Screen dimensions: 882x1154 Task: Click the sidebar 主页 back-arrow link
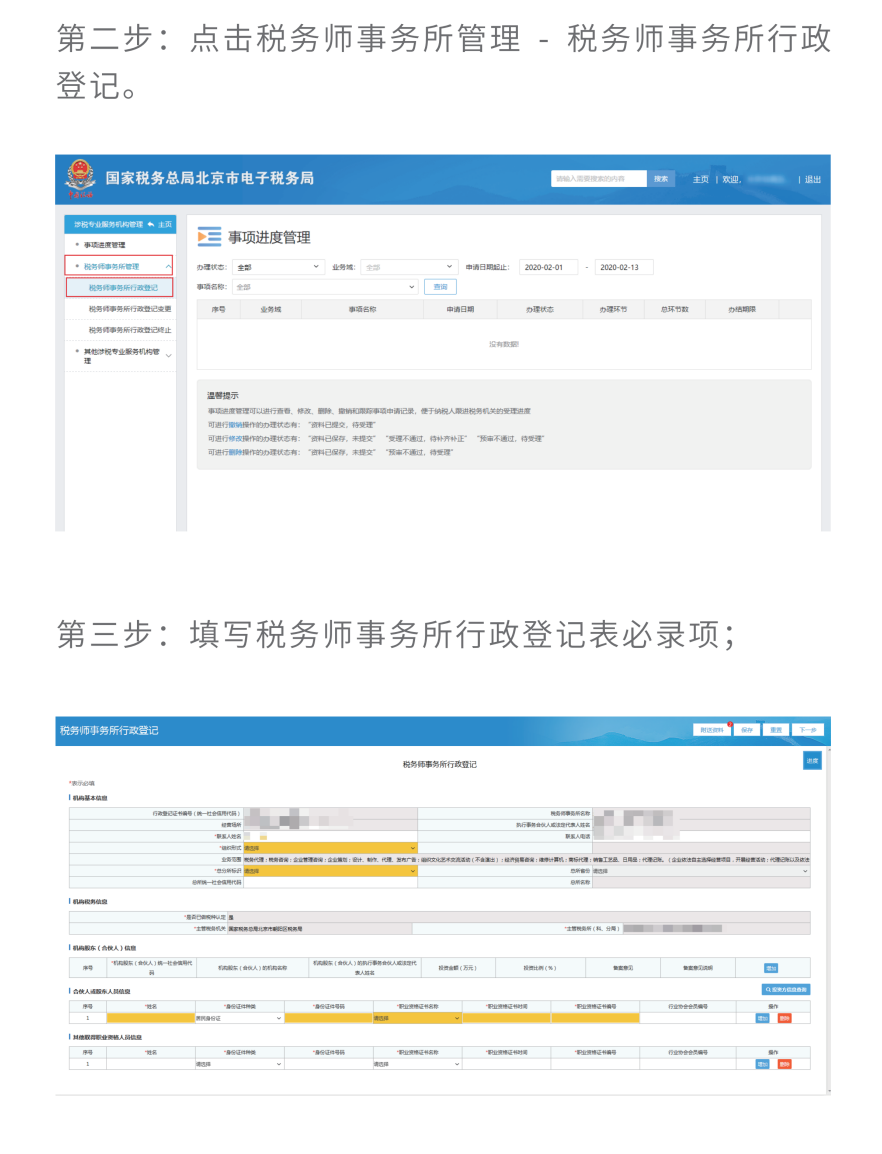(x=160, y=224)
